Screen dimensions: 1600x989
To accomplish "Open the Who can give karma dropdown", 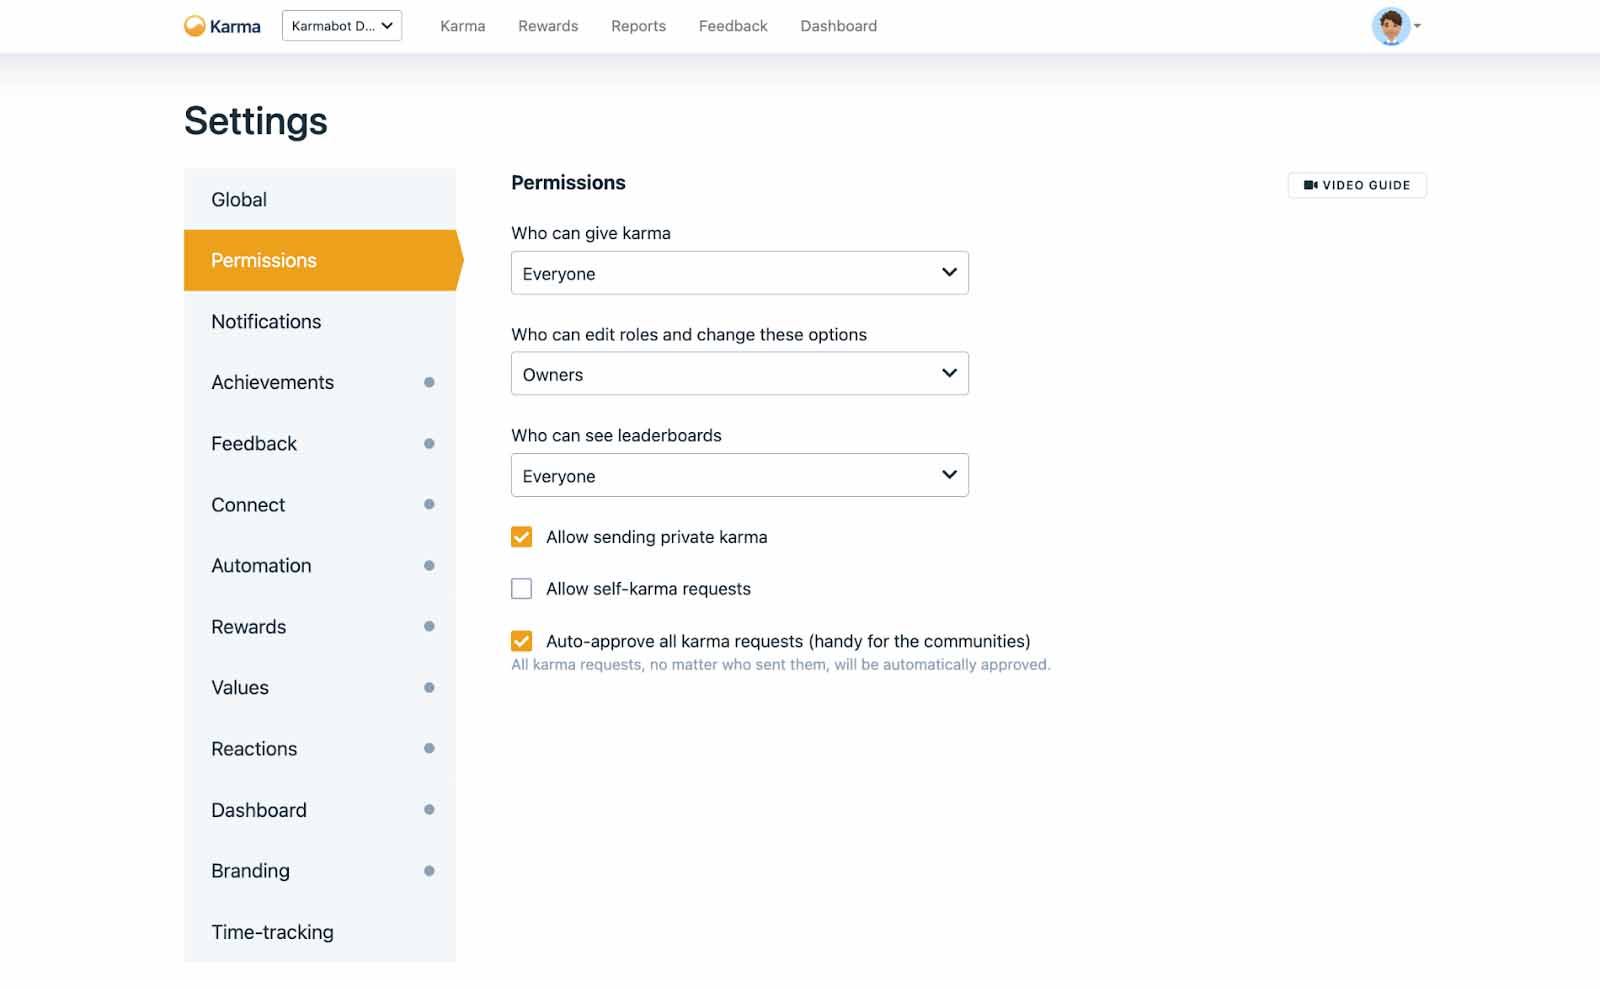I will (x=739, y=273).
